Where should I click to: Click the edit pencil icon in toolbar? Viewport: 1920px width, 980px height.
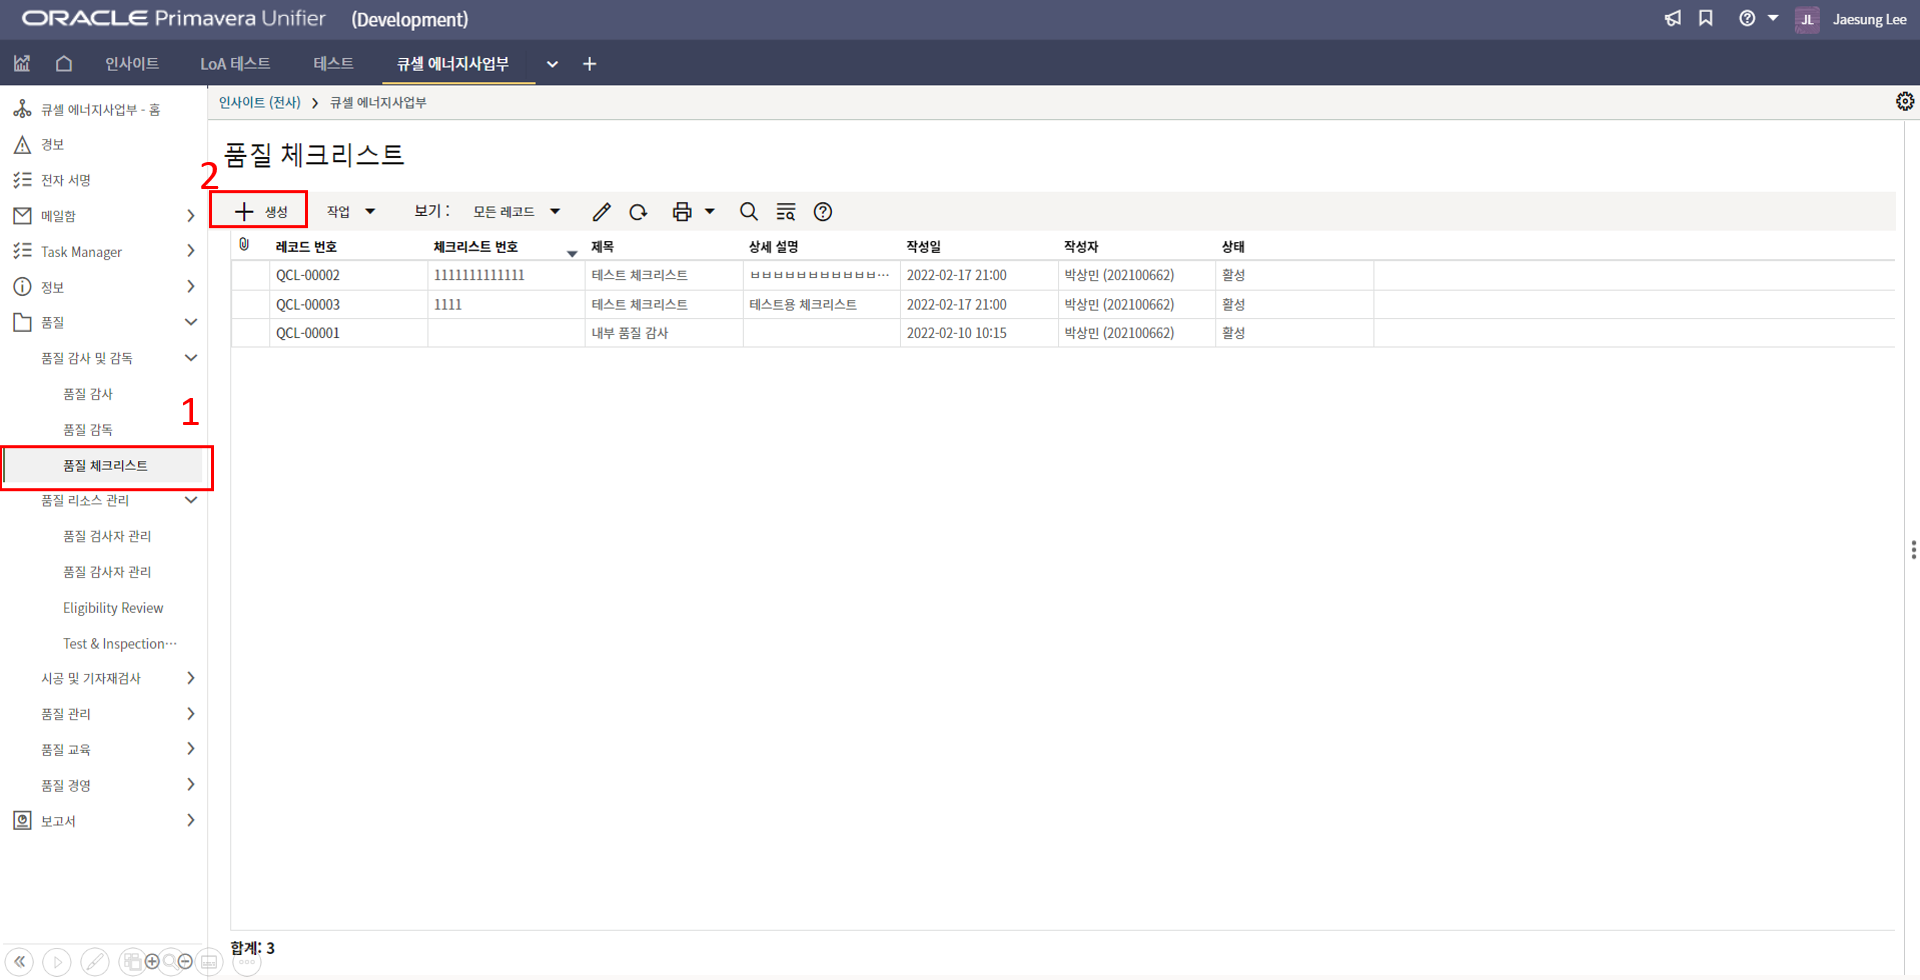(601, 212)
